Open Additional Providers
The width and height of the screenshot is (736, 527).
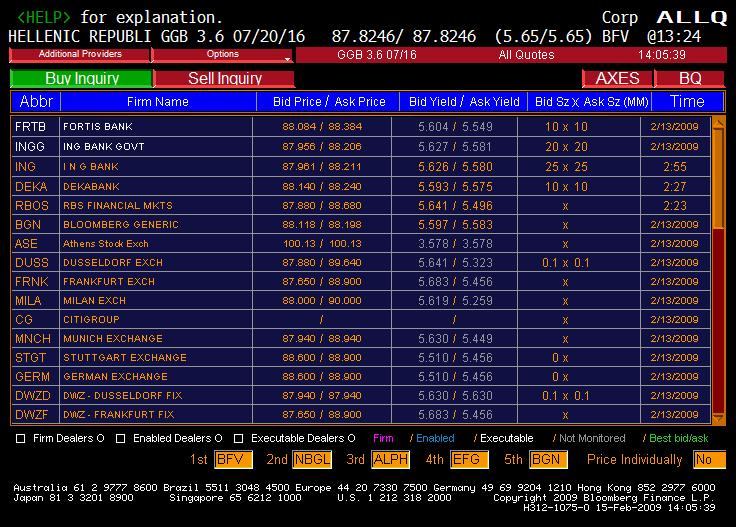pos(80,54)
